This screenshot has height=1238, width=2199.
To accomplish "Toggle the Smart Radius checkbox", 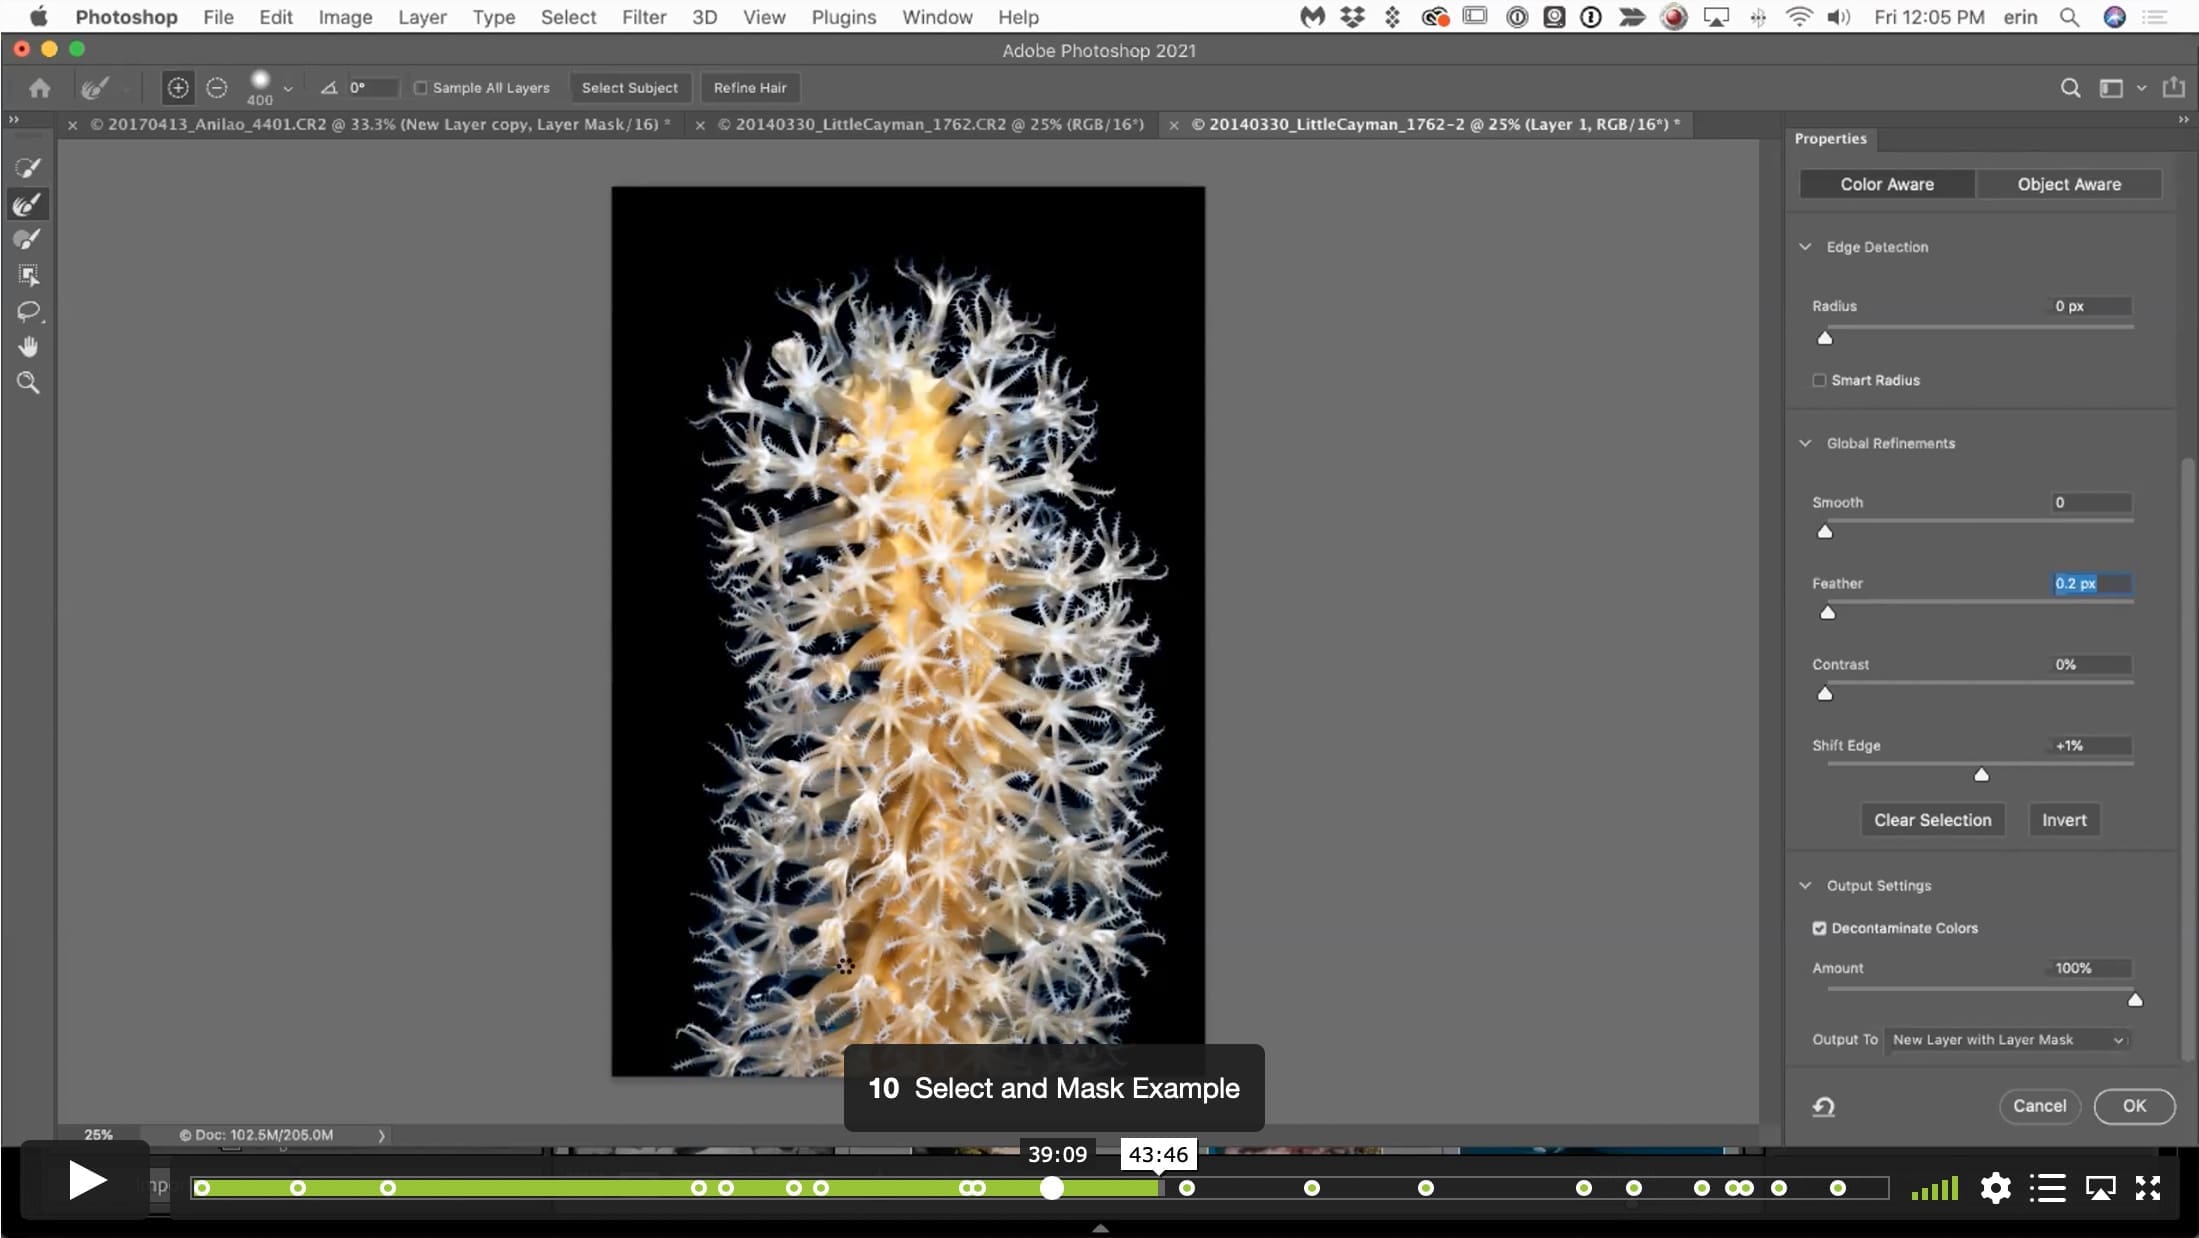I will [x=1819, y=380].
